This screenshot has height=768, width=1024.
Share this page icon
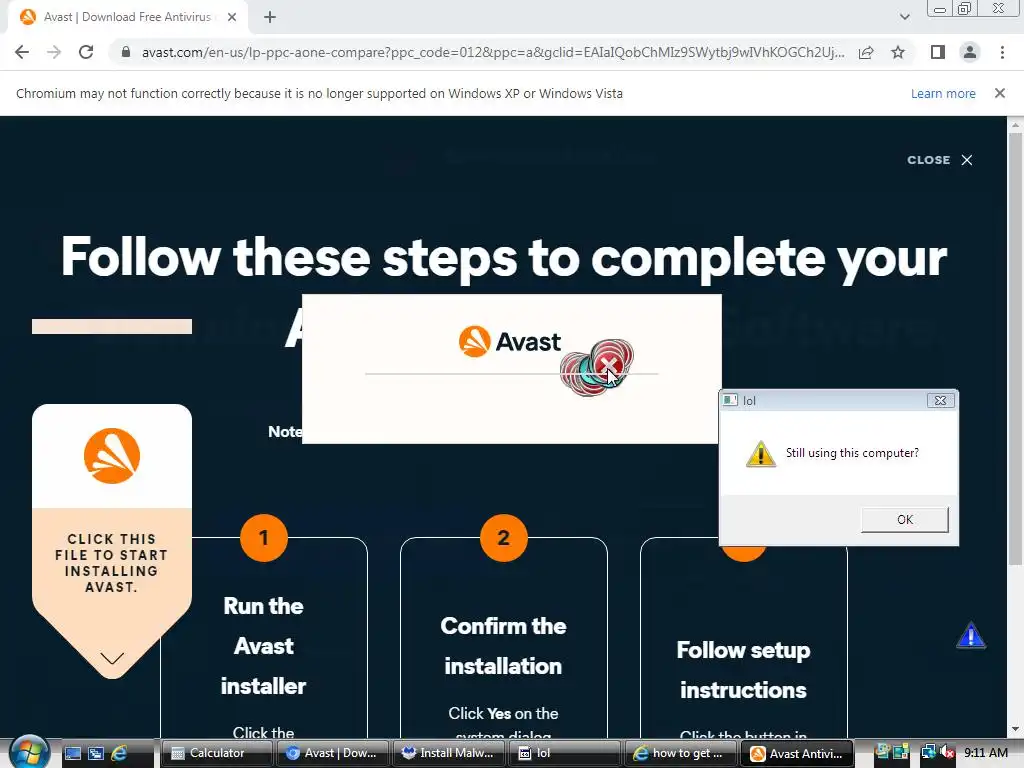tap(866, 52)
